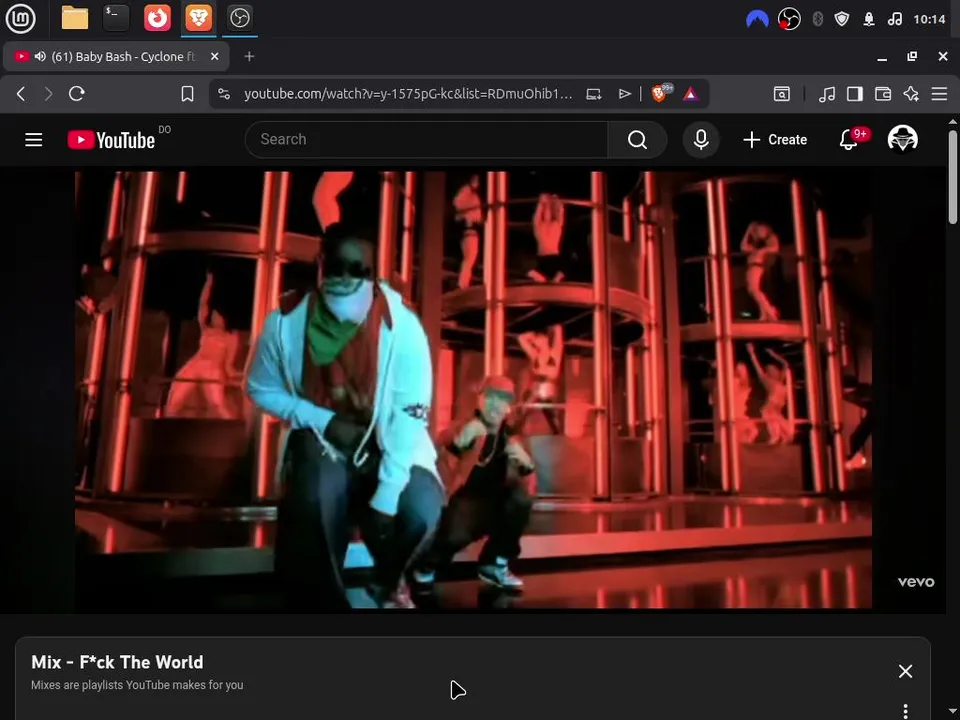Click the Create button
The image size is (960, 720).
(x=775, y=140)
